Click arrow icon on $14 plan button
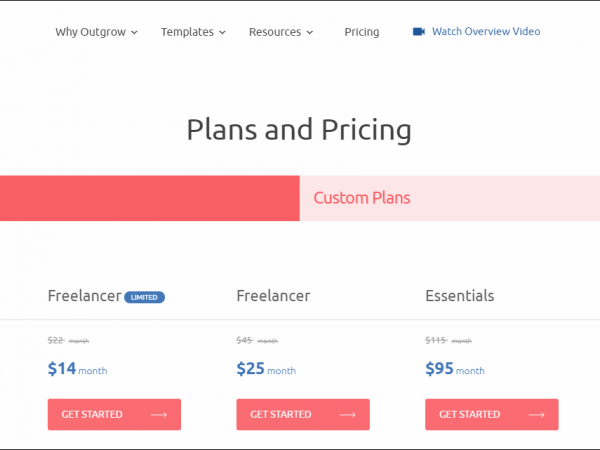 [x=159, y=414]
